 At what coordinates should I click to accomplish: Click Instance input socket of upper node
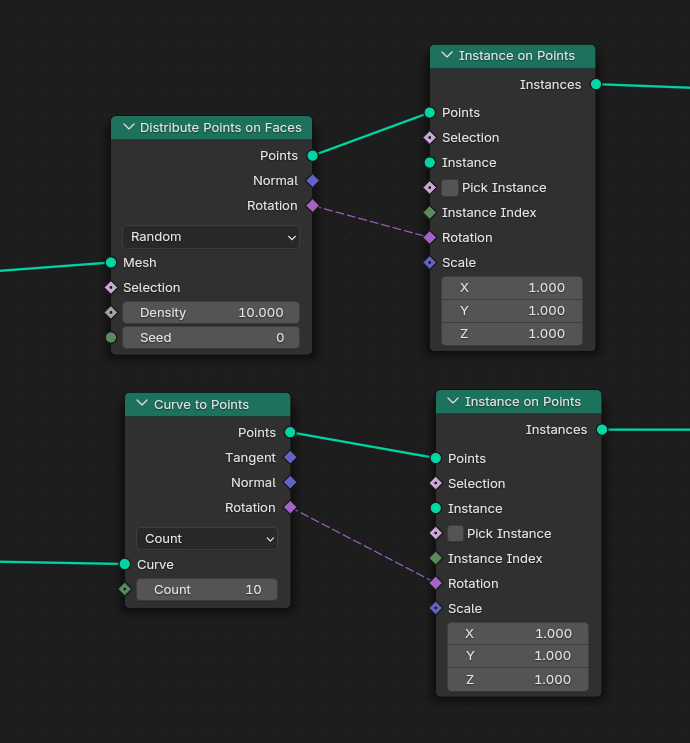point(430,163)
